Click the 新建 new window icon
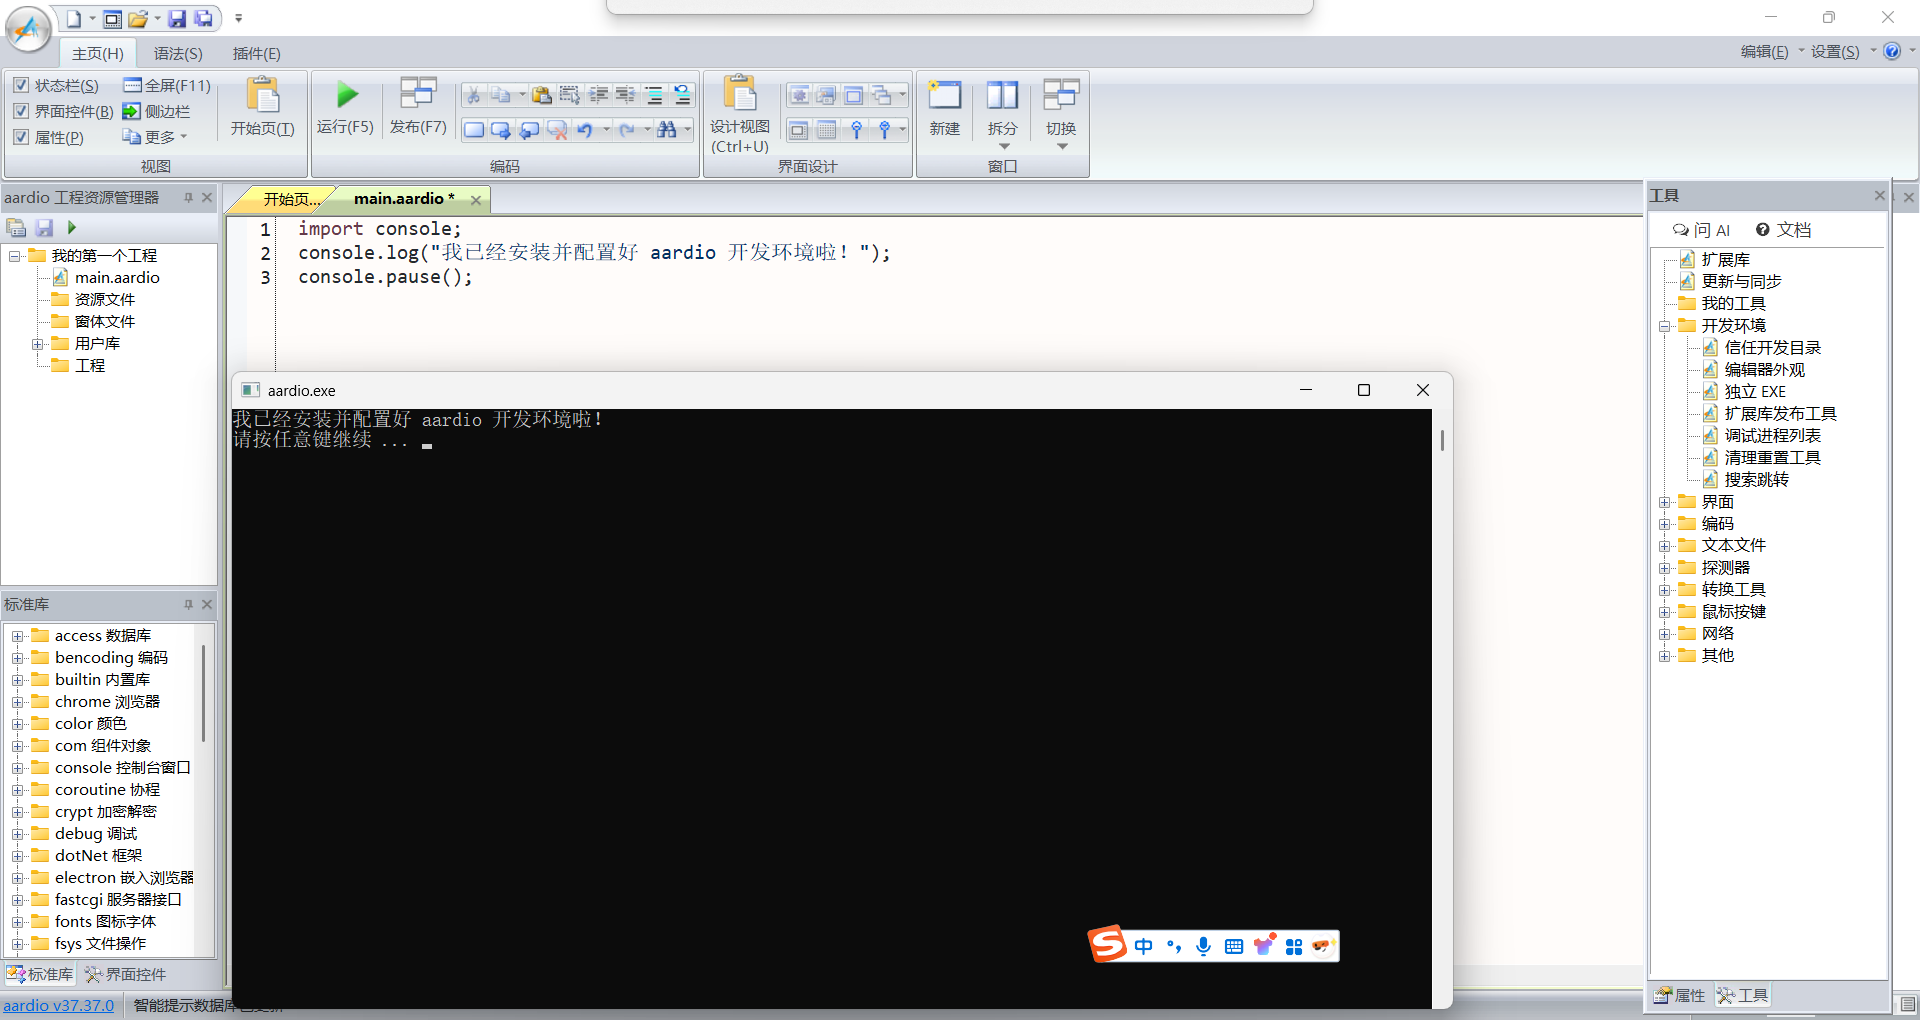1920x1020 pixels. 944,108
